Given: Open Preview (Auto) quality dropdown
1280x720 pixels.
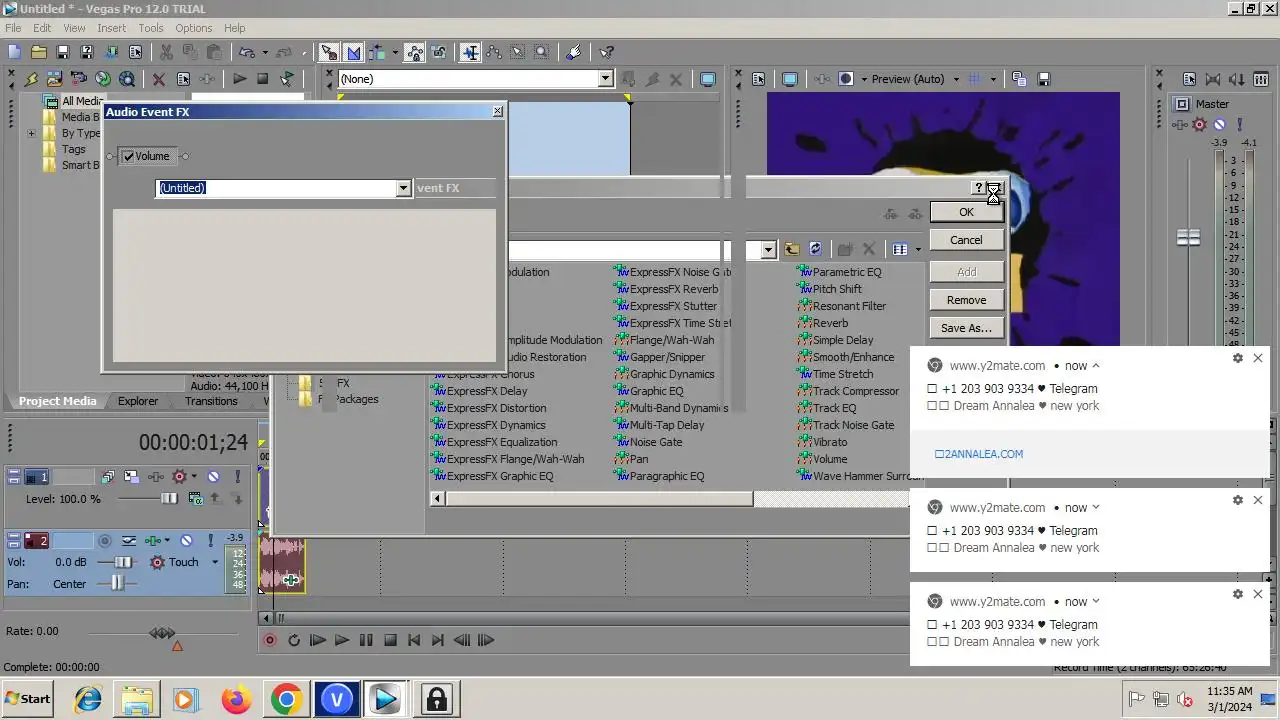Looking at the screenshot, I should pos(956,79).
